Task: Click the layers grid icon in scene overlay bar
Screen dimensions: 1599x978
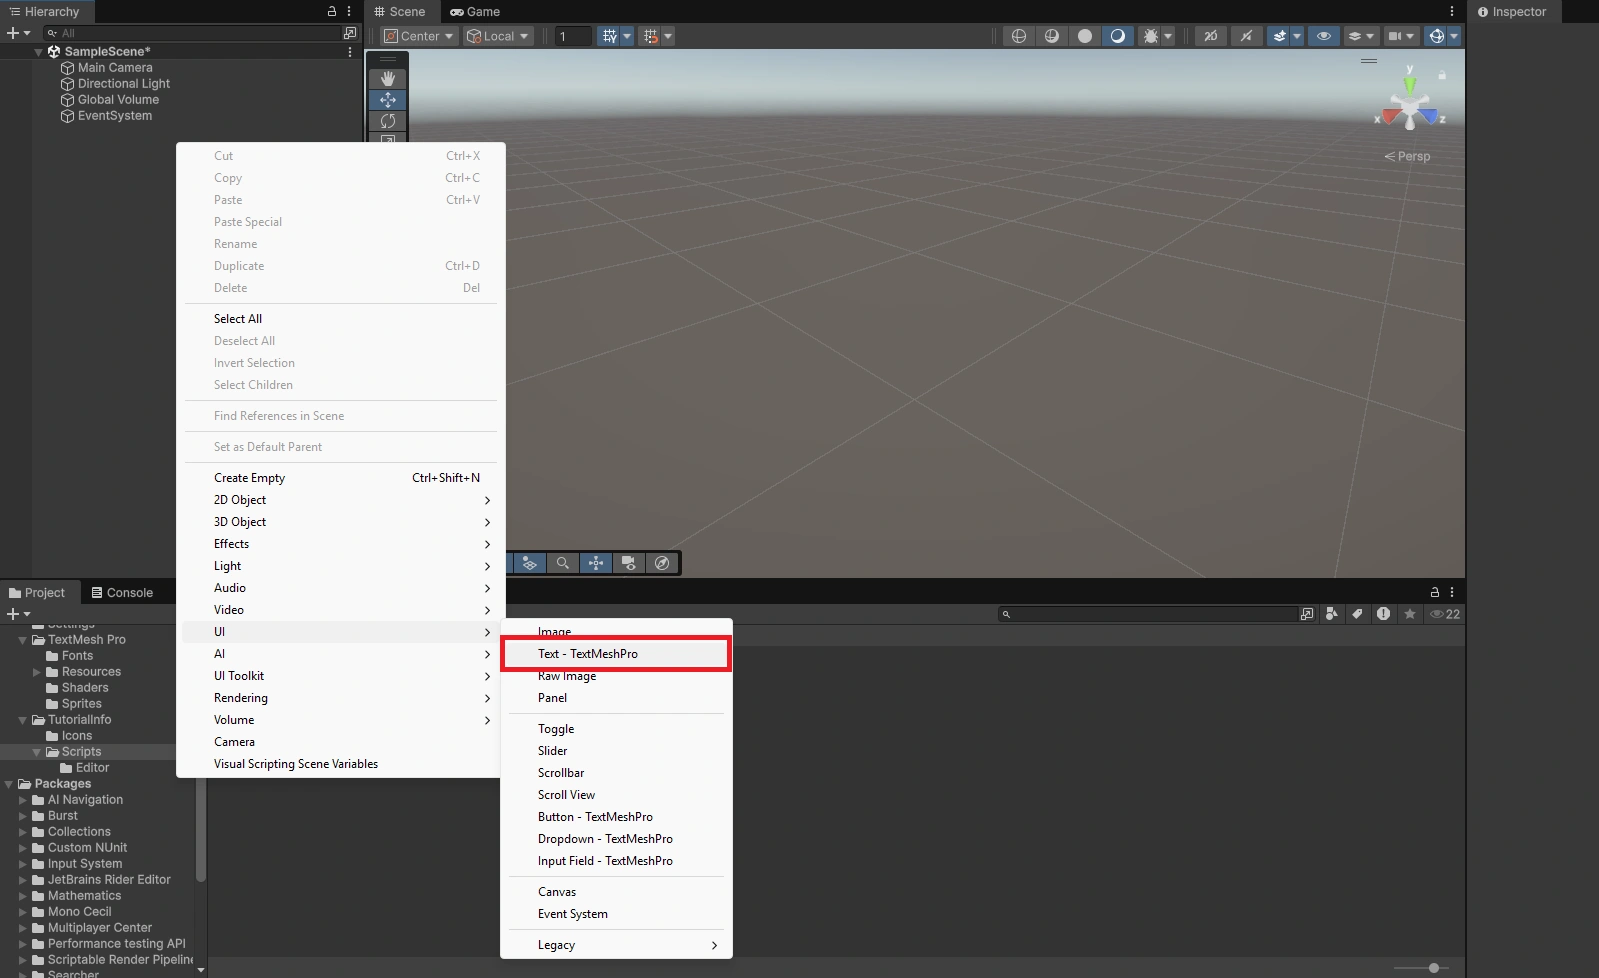Action: (530, 563)
